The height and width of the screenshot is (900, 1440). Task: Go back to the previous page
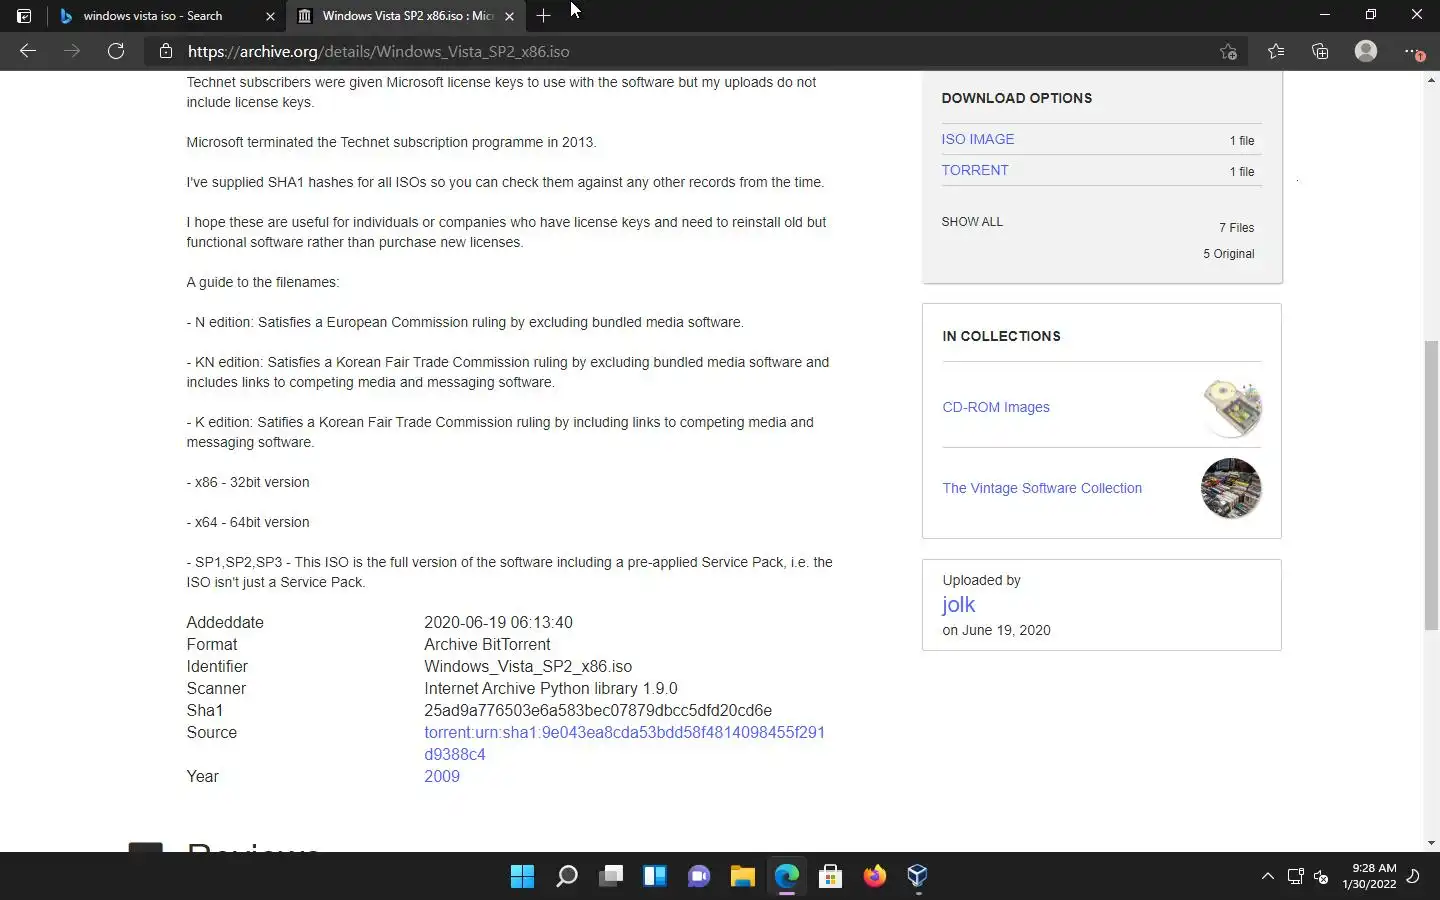point(28,51)
